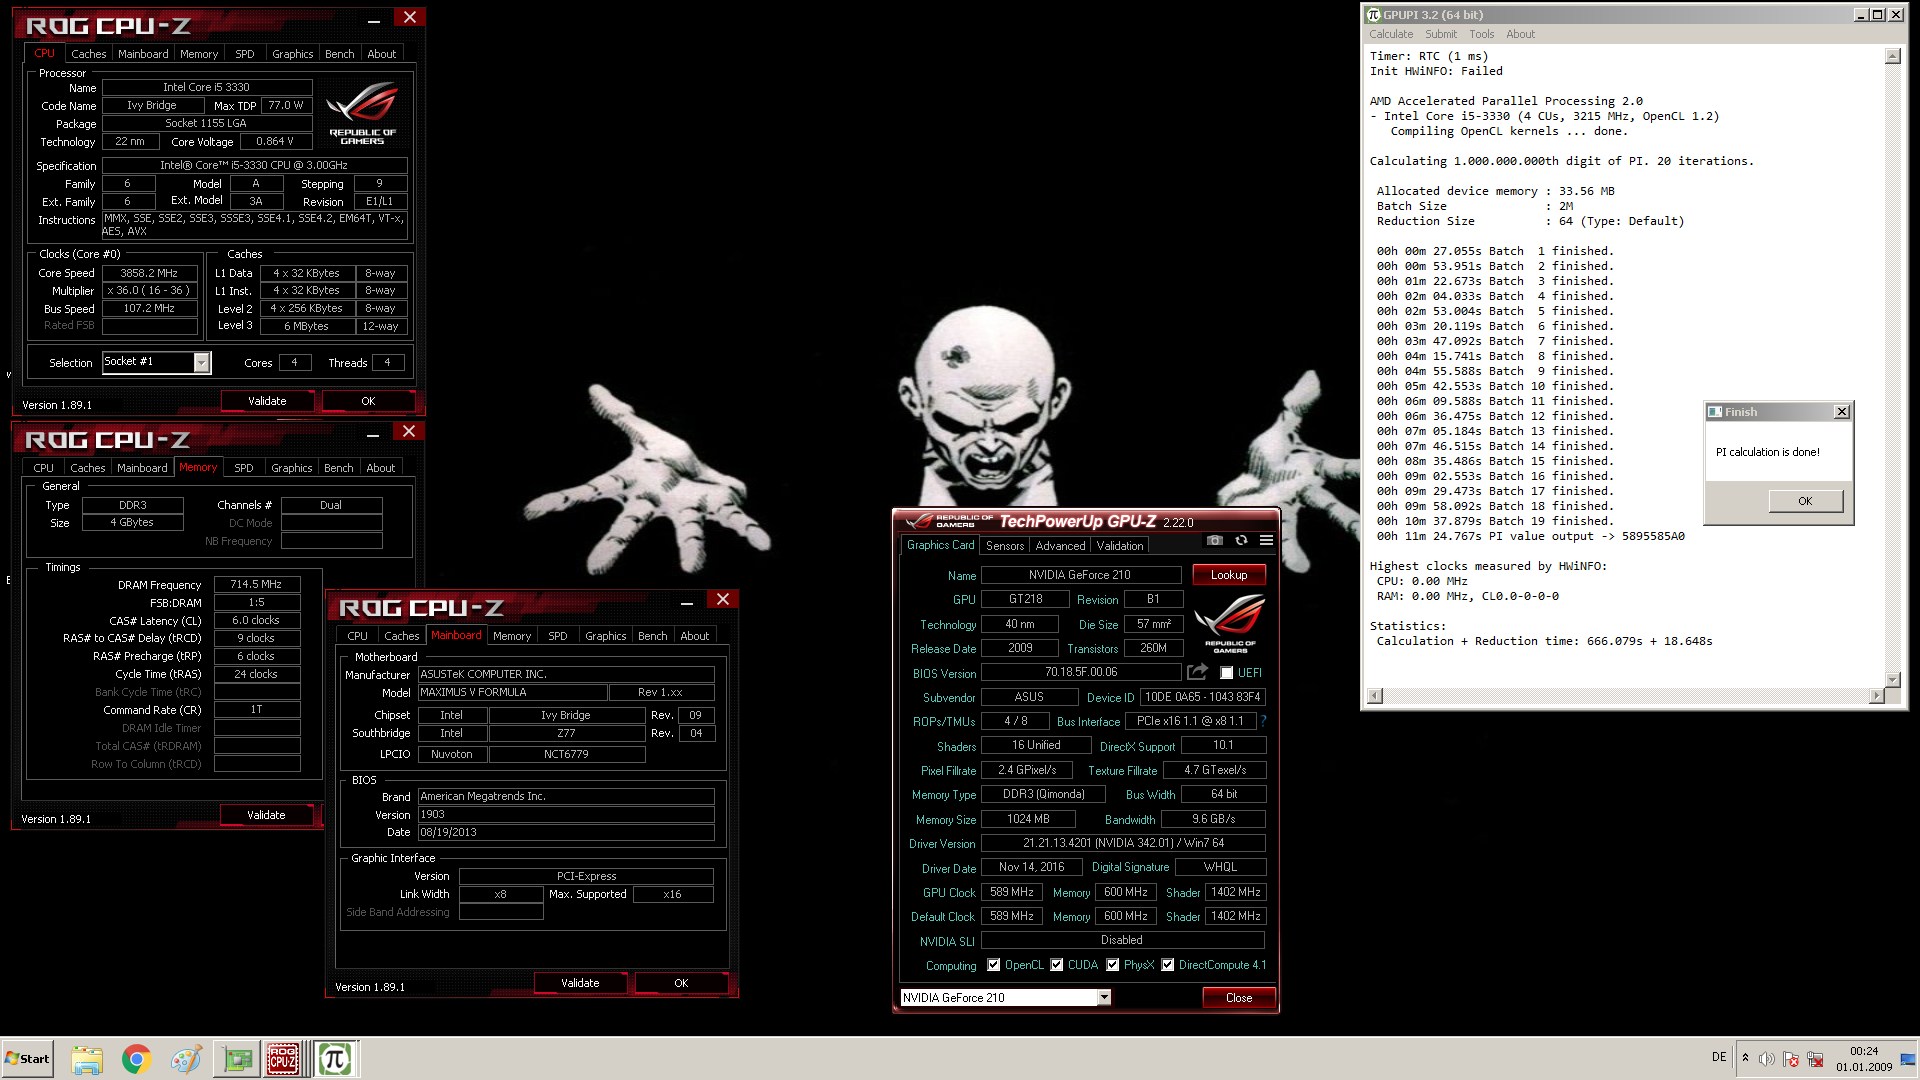Click Show Desktop button at taskbar end
The width and height of the screenshot is (1920, 1080).
tap(1909, 1059)
